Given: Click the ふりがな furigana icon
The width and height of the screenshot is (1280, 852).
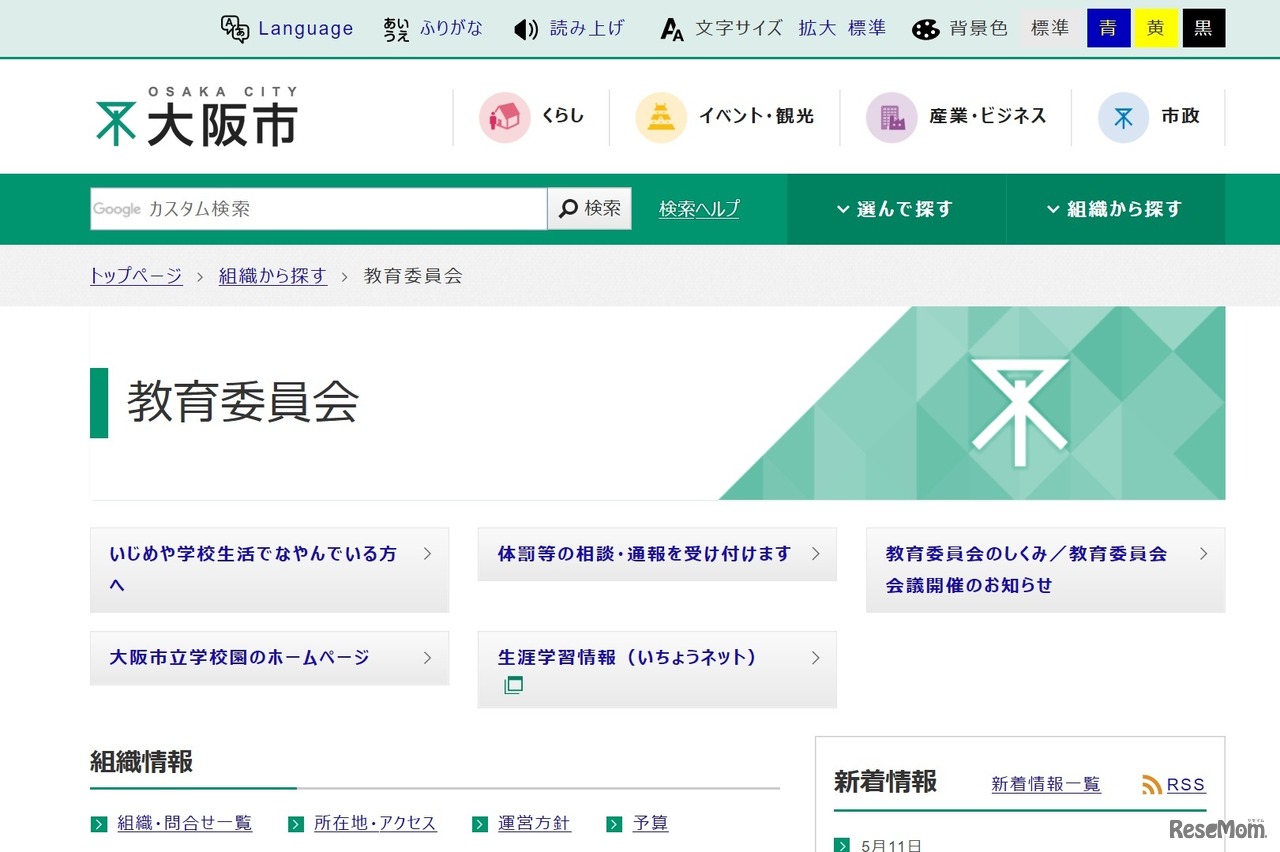Looking at the screenshot, I should 396,29.
